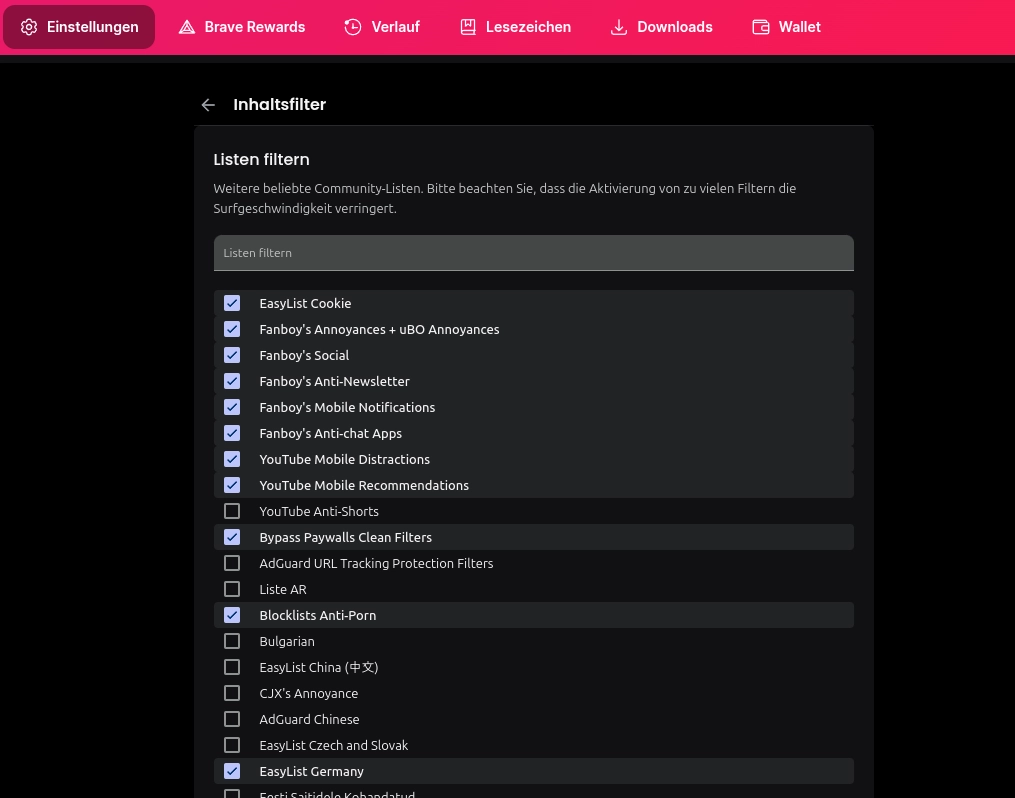Click the 'YouTube Anti-Shorts' list name
This screenshot has height=798, width=1015.
318,511
